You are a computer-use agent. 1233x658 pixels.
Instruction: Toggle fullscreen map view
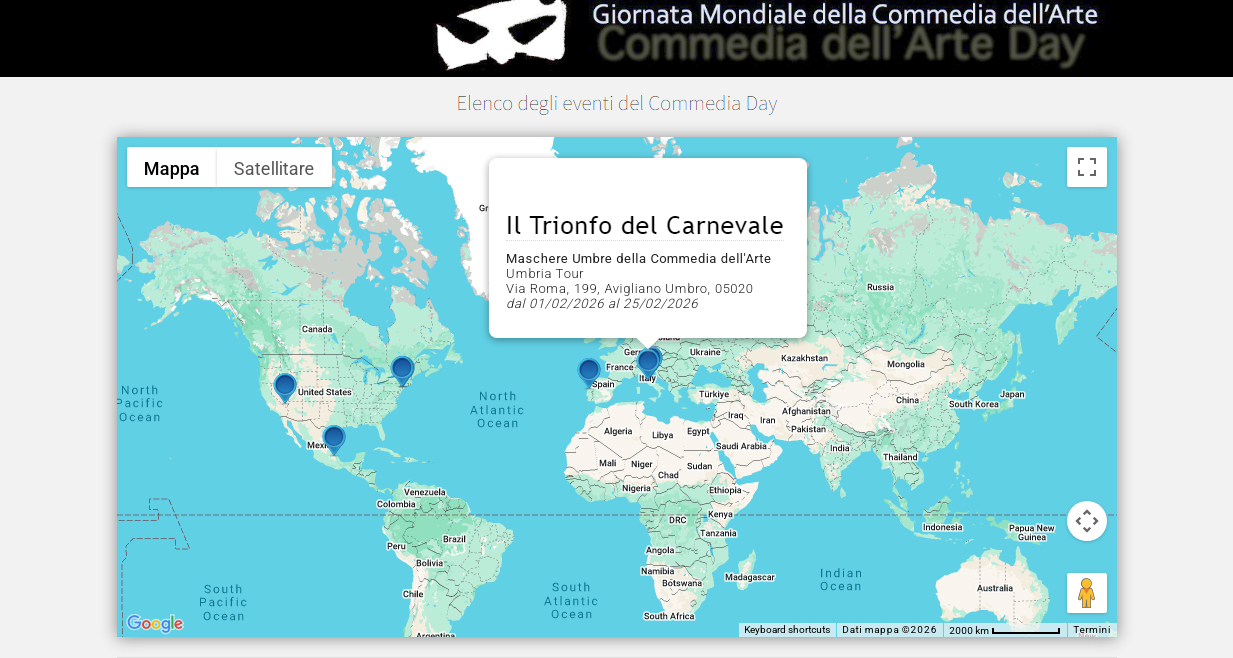coord(1087,167)
